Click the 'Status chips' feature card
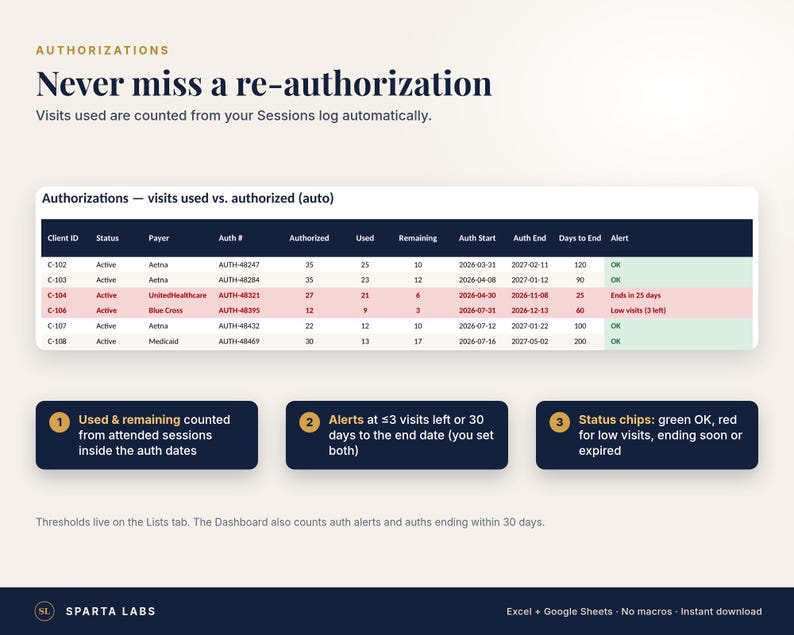Viewport: 794px width, 635px height. tap(647, 435)
